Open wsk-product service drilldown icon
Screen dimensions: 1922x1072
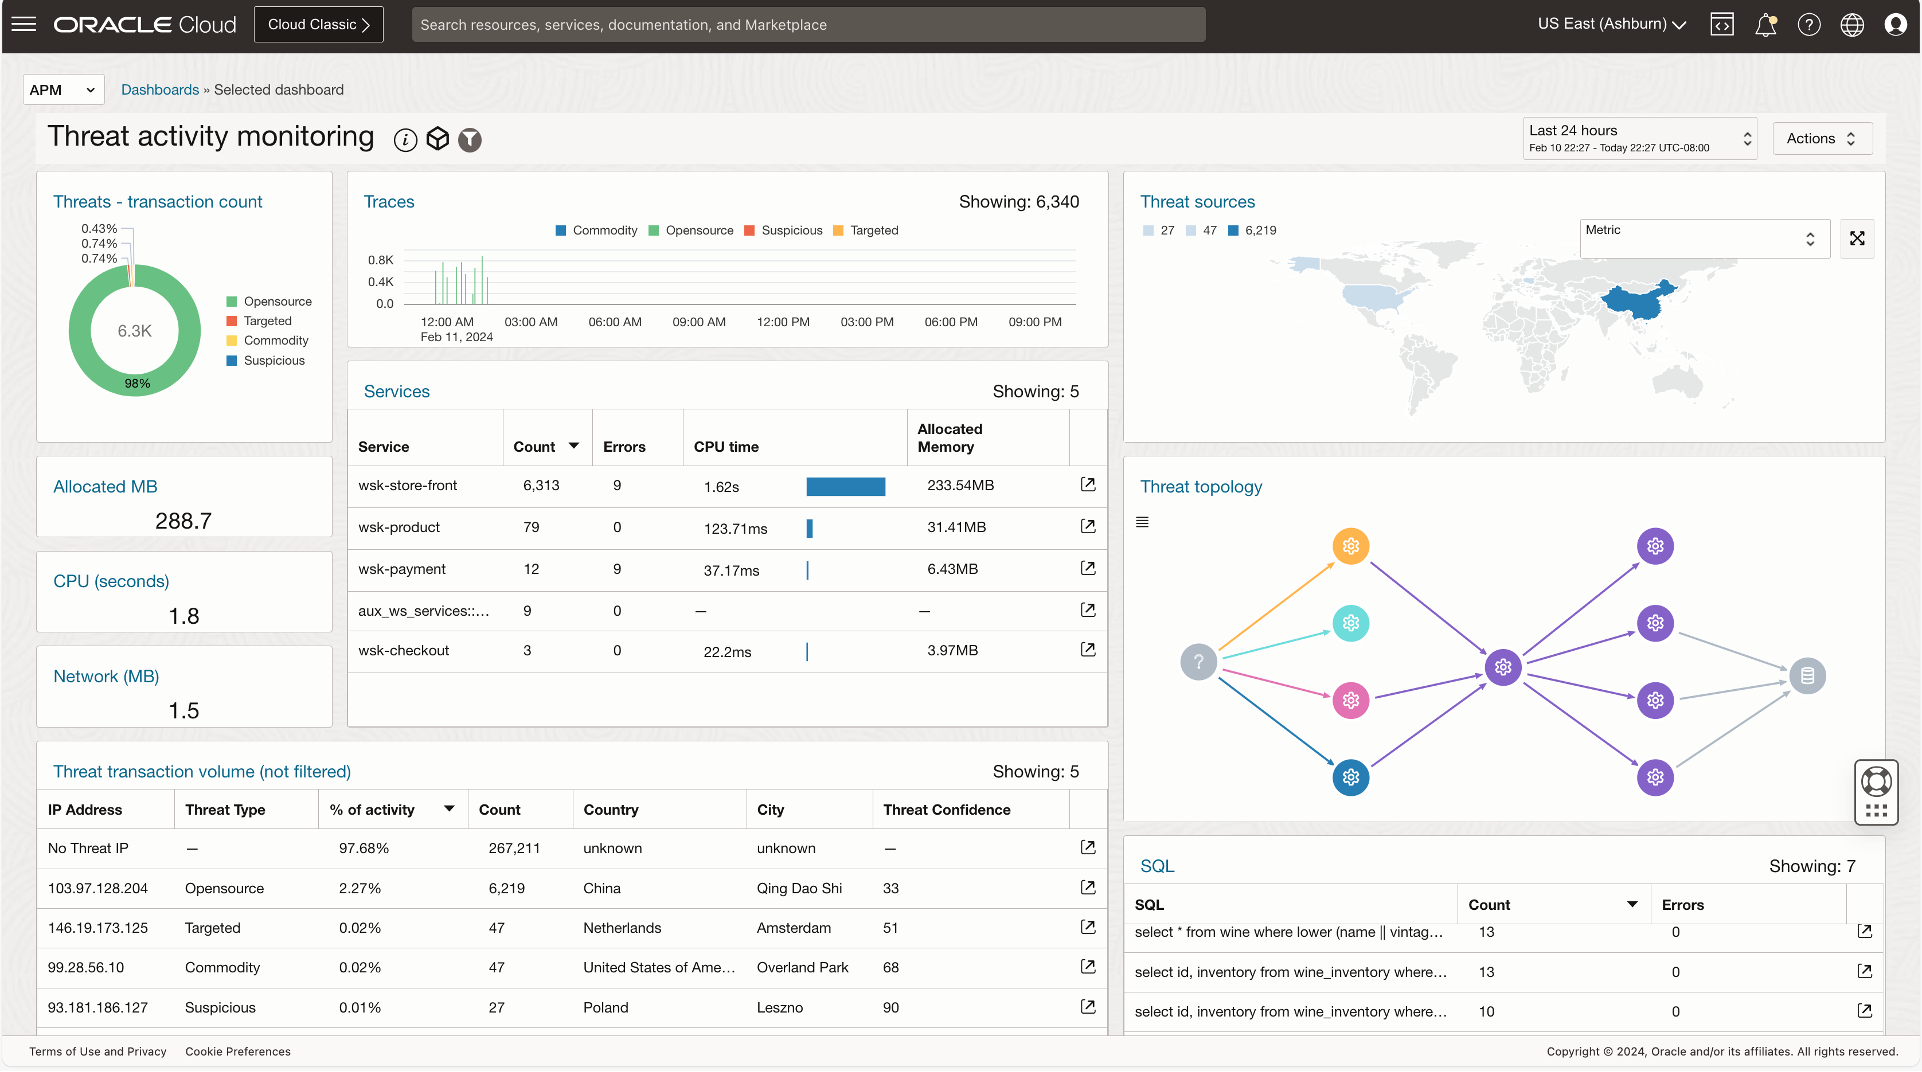pos(1088,527)
